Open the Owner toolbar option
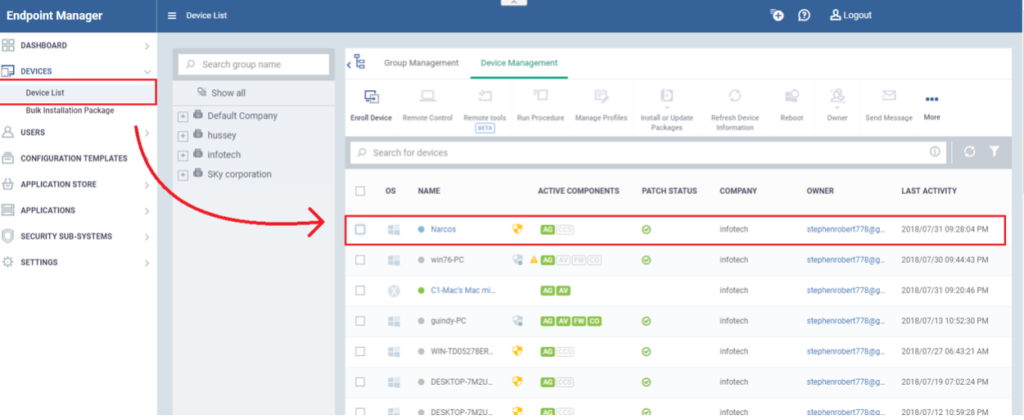This screenshot has height=420, width=1024. point(837,97)
